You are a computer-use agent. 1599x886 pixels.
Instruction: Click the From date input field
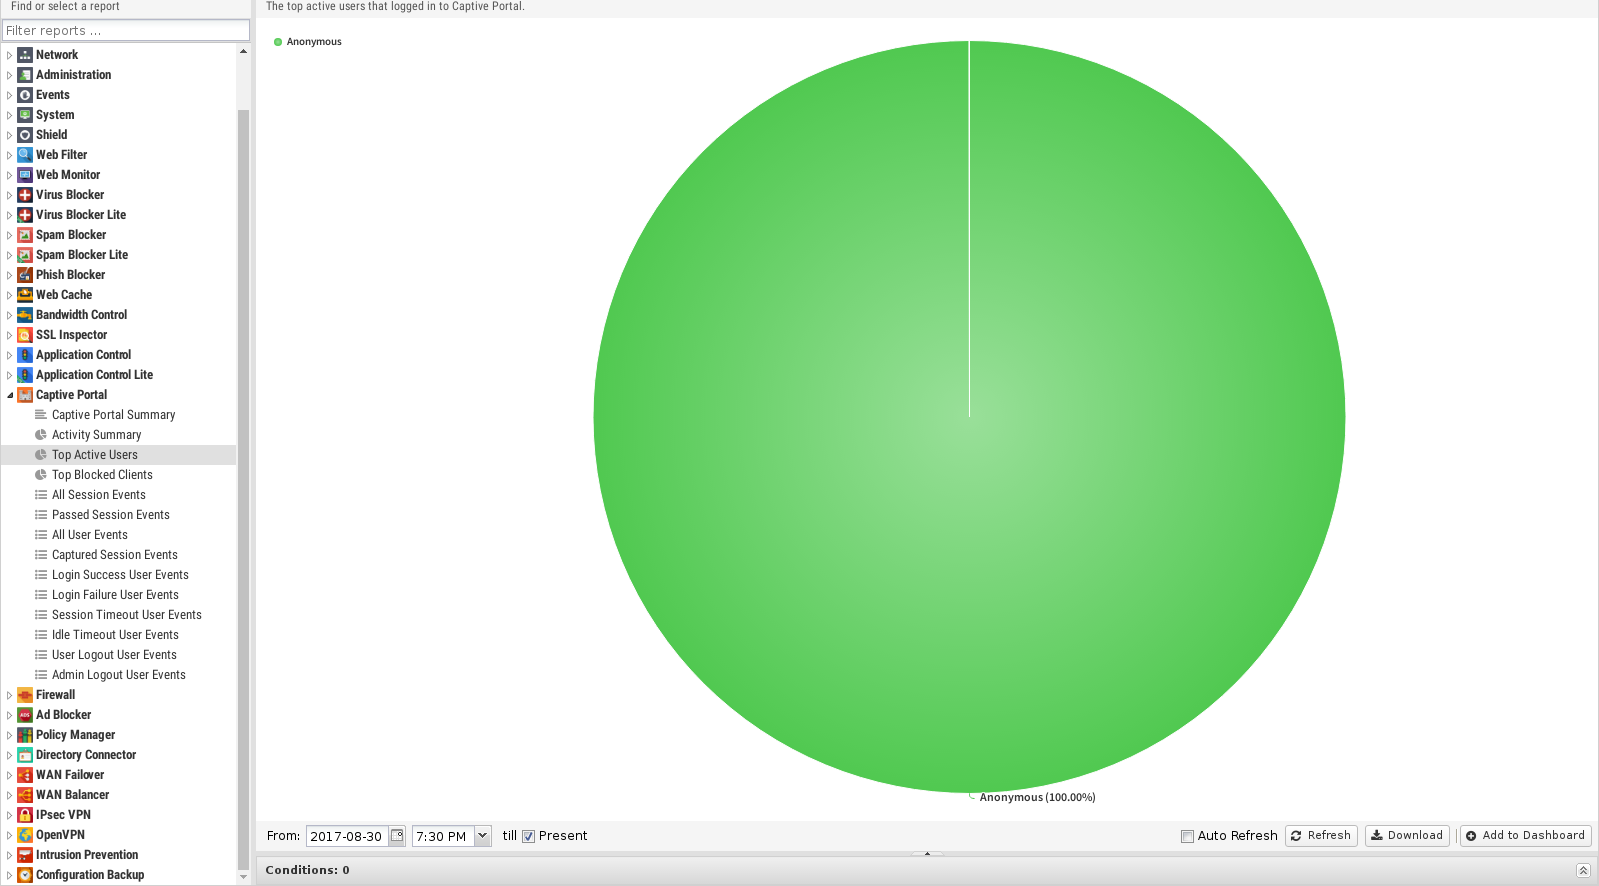pyautogui.click(x=347, y=836)
